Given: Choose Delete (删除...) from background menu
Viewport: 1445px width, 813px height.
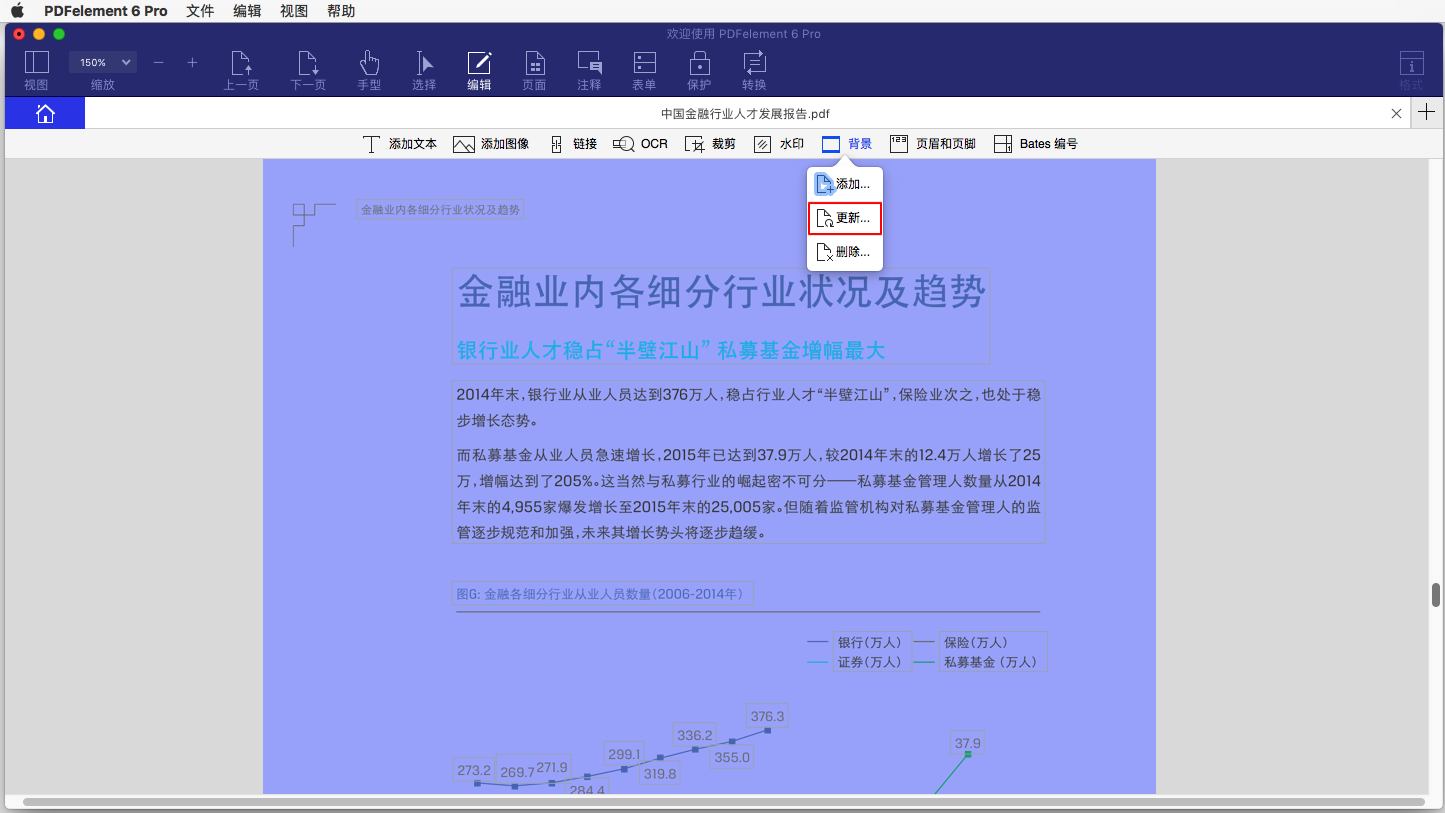Looking at the screenshot, I should 844,252.
